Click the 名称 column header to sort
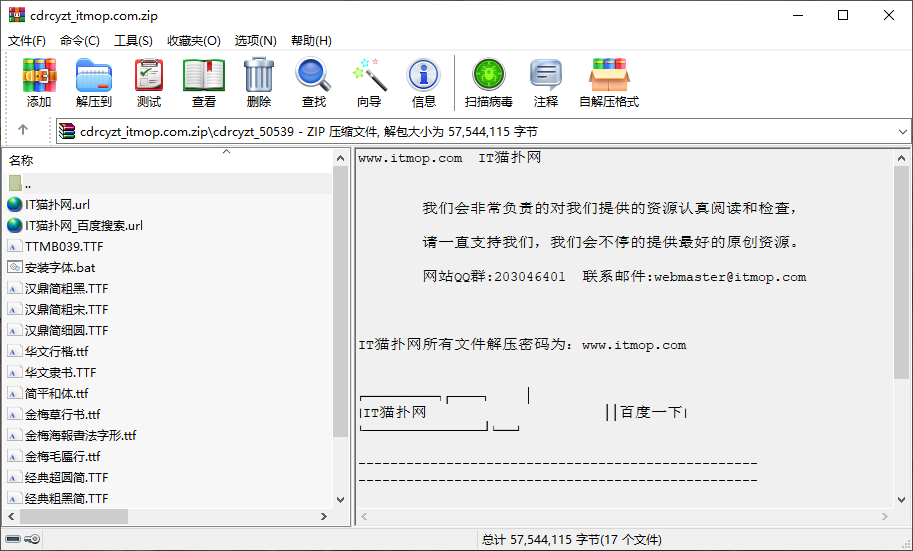Image resolution: width=913 pixels, height=551 pixels. pyautogui.click(x=22, y=160)
